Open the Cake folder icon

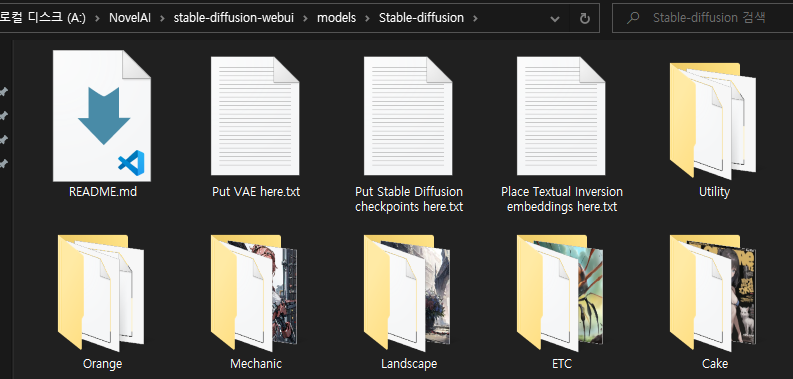713,292
